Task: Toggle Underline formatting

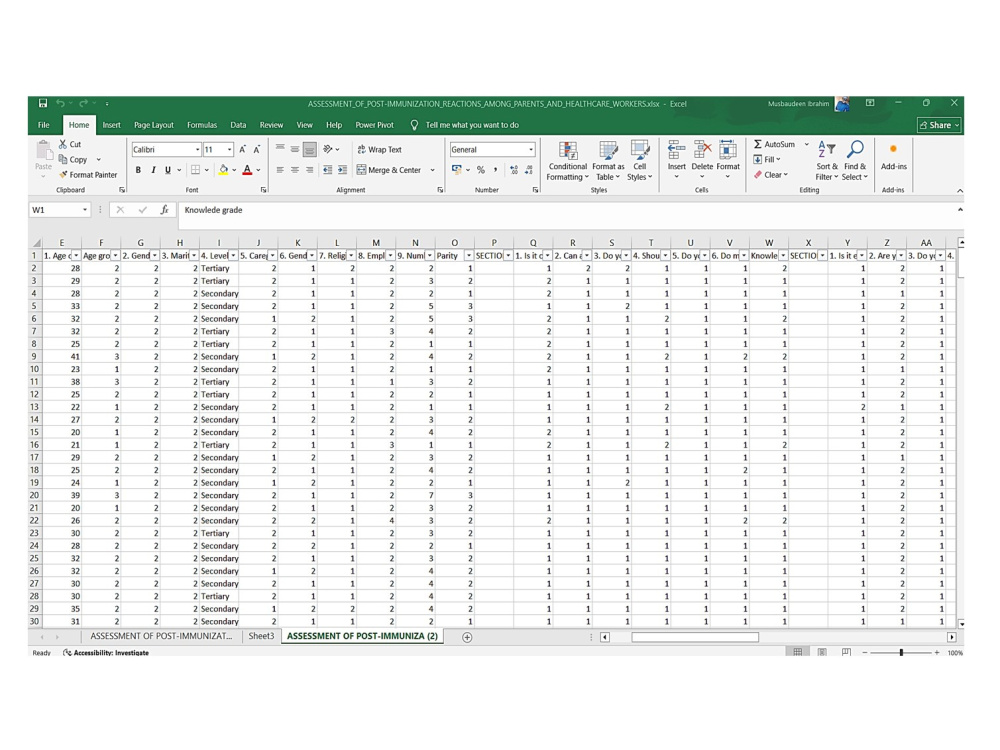Action: (x=168, y=170)
